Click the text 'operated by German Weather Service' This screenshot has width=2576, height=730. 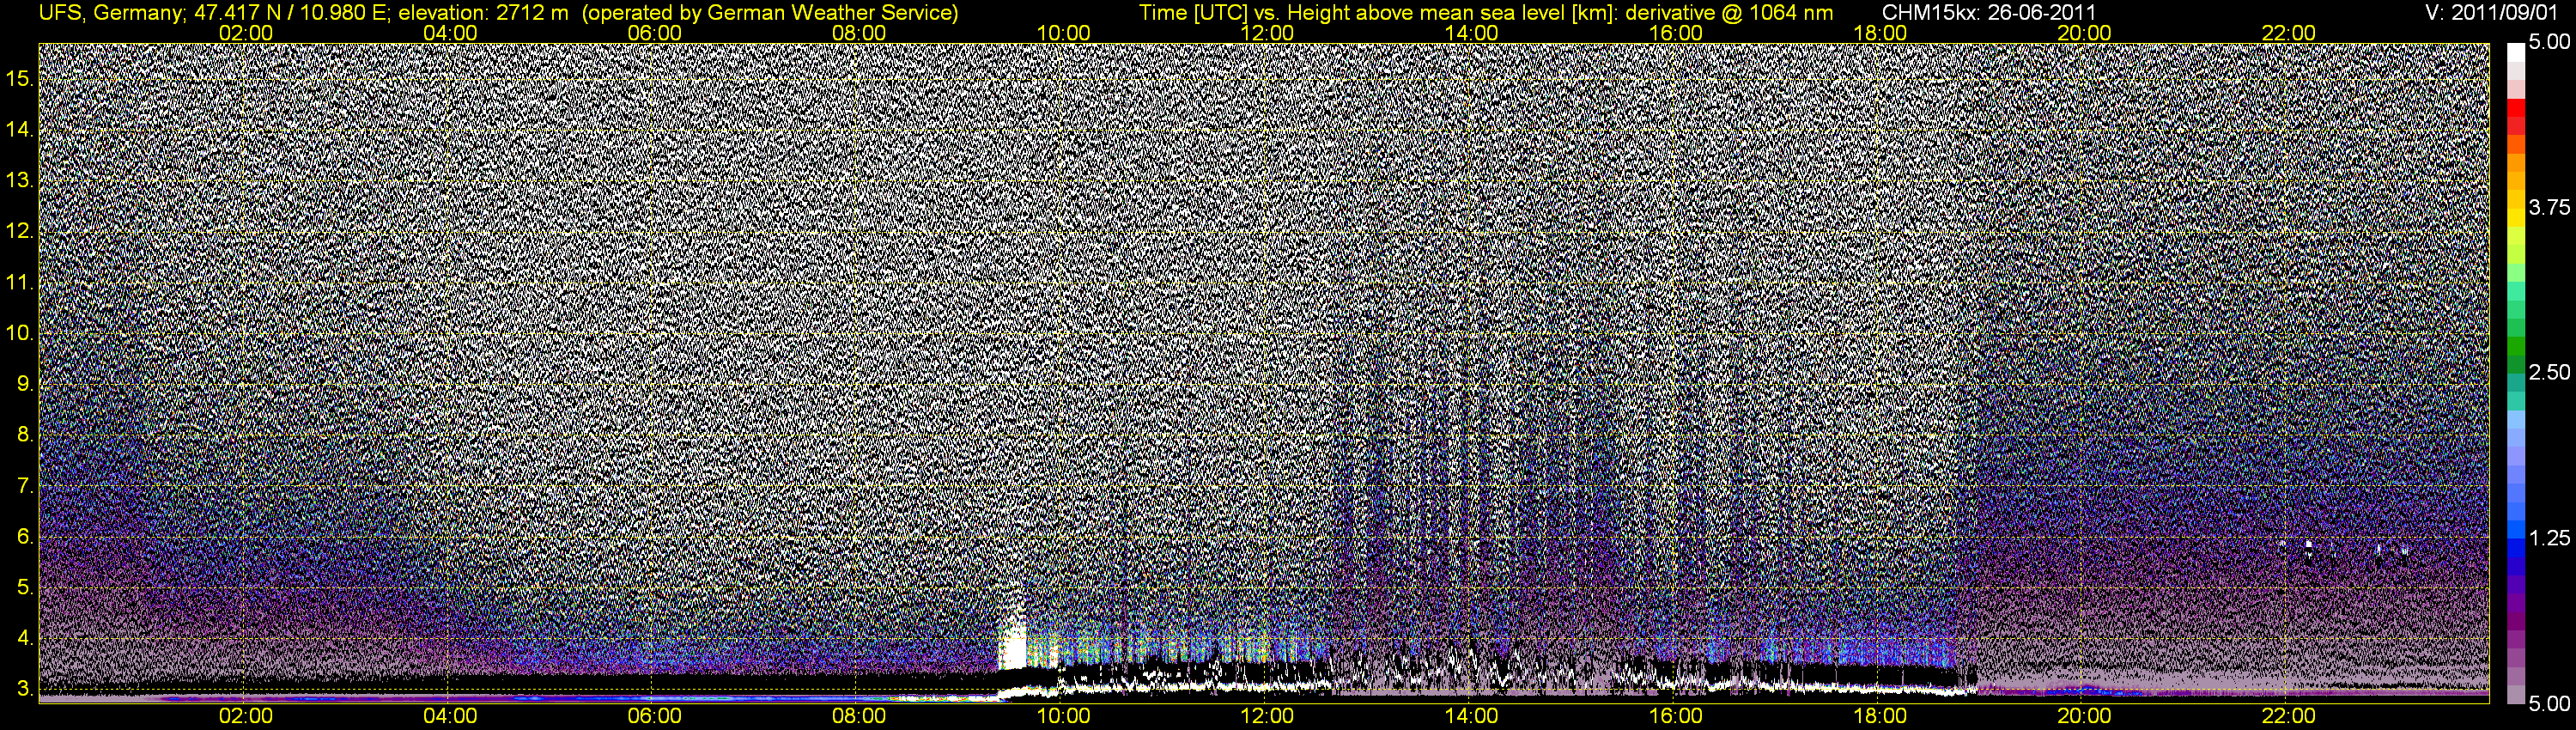click(770, 12)
